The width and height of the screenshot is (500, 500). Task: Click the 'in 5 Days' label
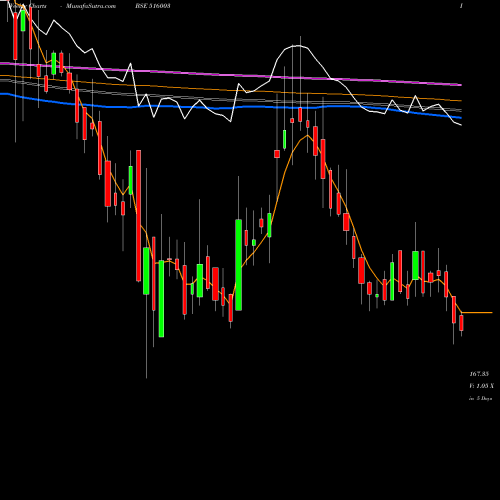click(481, 398)
